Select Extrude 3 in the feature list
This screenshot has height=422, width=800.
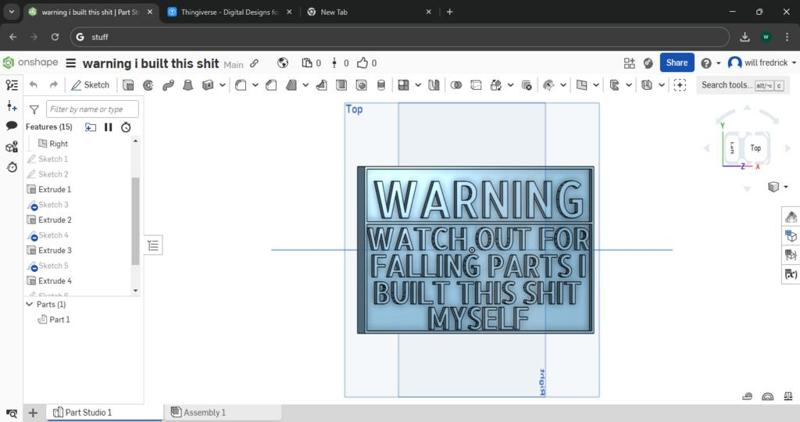[54, 250]
